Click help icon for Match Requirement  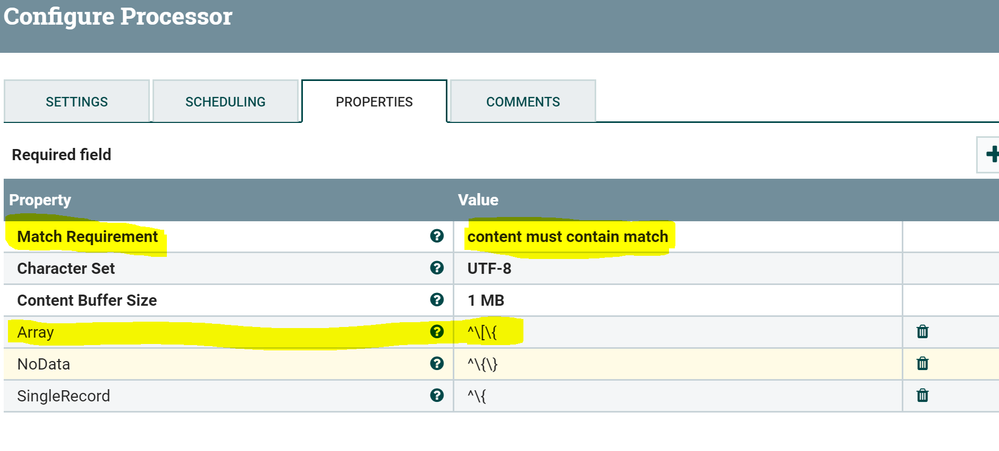(x=436, y=236)
